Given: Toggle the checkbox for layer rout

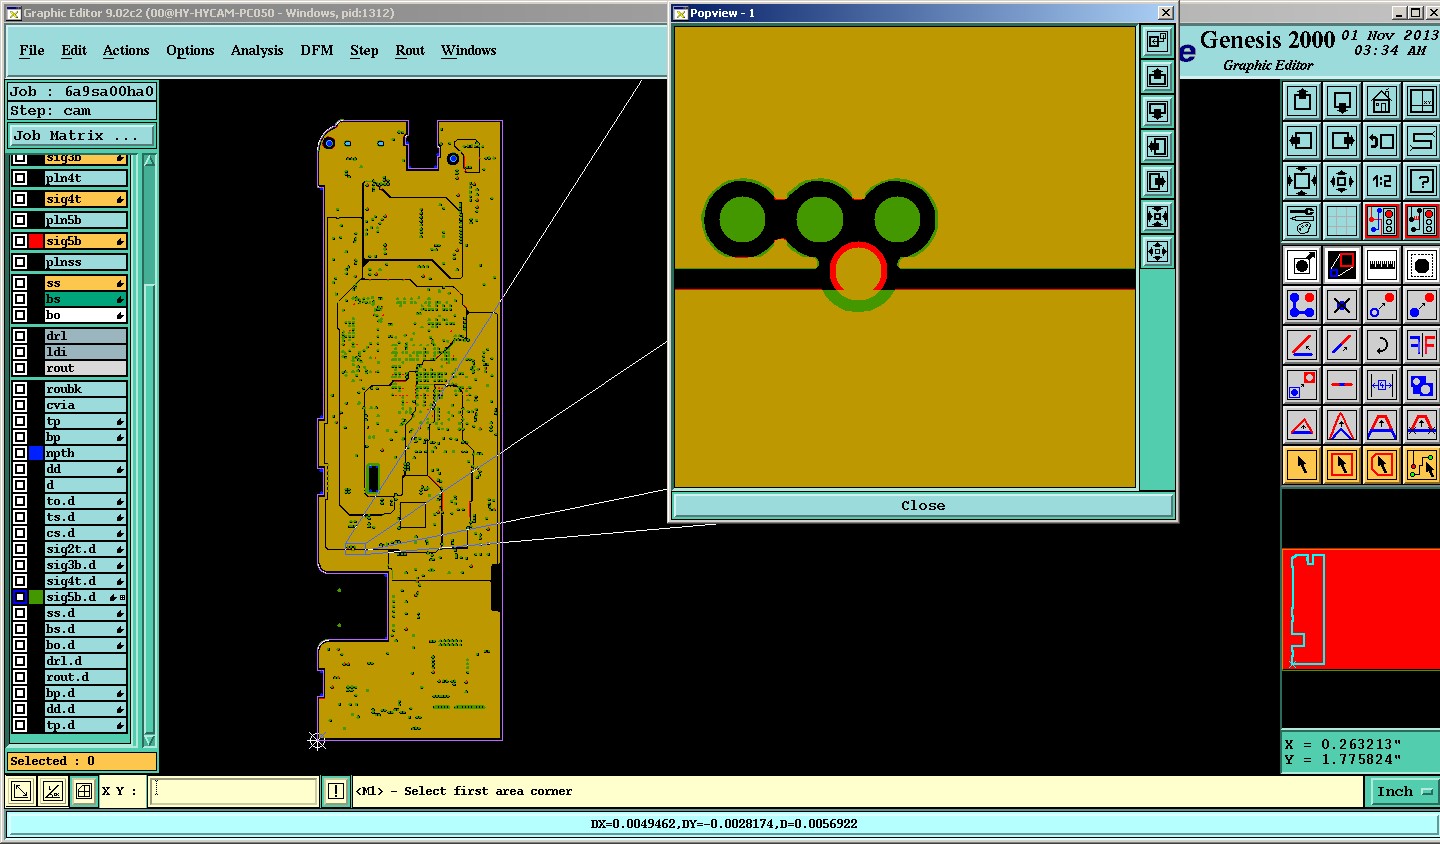Looking at the screenshot, I should [x=20, y=368].
